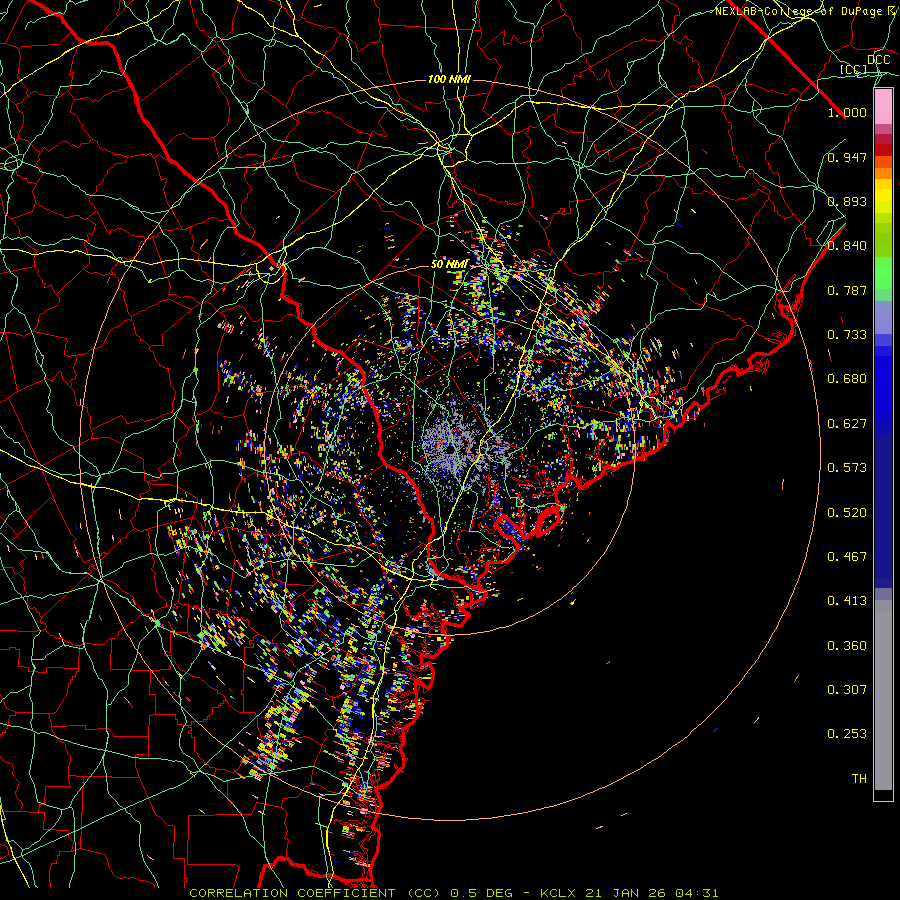Image resolution: width=900 pixels, height=900 pixels.
Task: Click the 0.573 color scale value
Action: pos(847,468)
